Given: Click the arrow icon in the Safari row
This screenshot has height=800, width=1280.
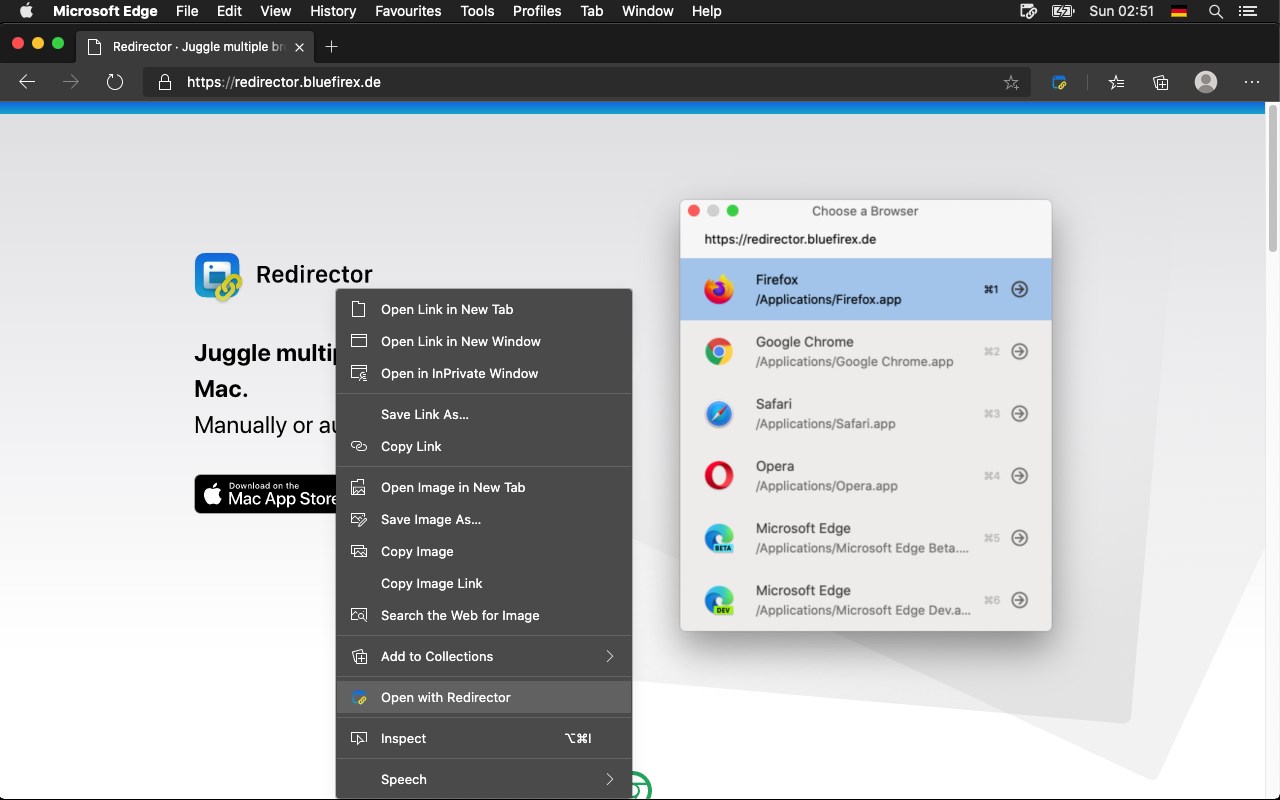Looking at the screenshot, I should pyautogui.click(x=1019, y=413).
